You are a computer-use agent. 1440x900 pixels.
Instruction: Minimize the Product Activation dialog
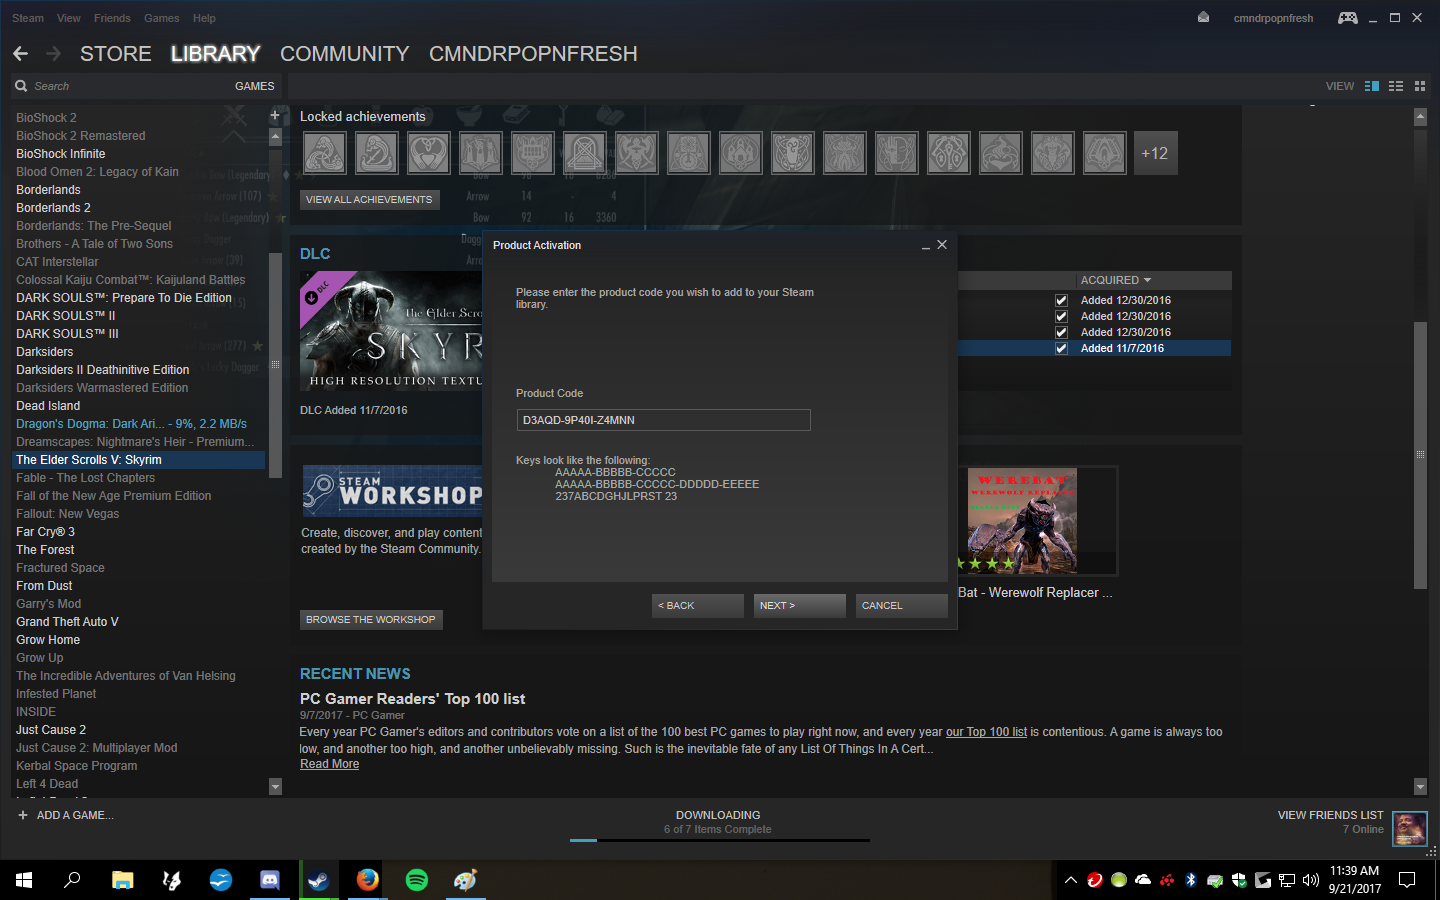[926, 245]
